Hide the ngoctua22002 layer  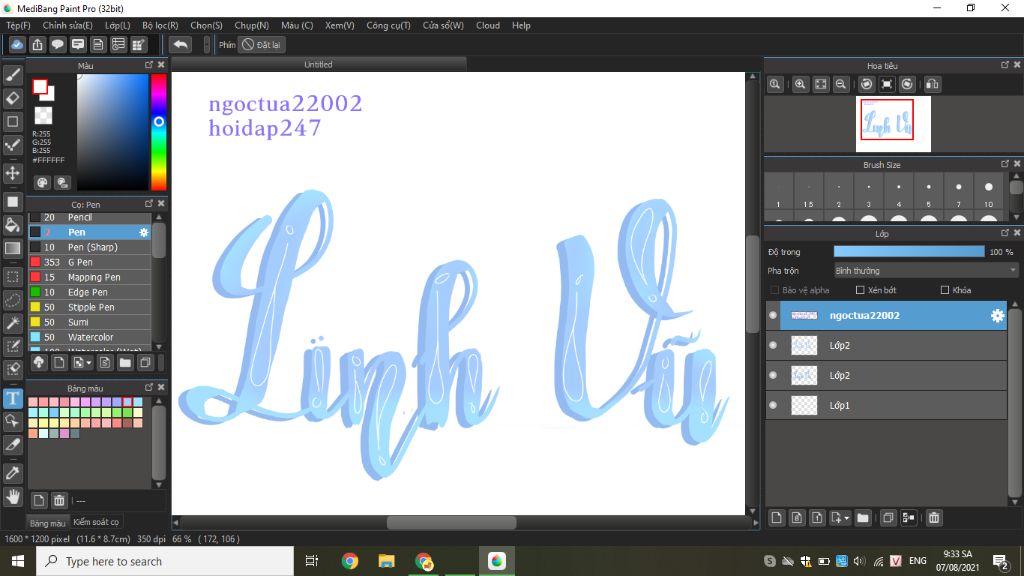[x=773, y=315]
